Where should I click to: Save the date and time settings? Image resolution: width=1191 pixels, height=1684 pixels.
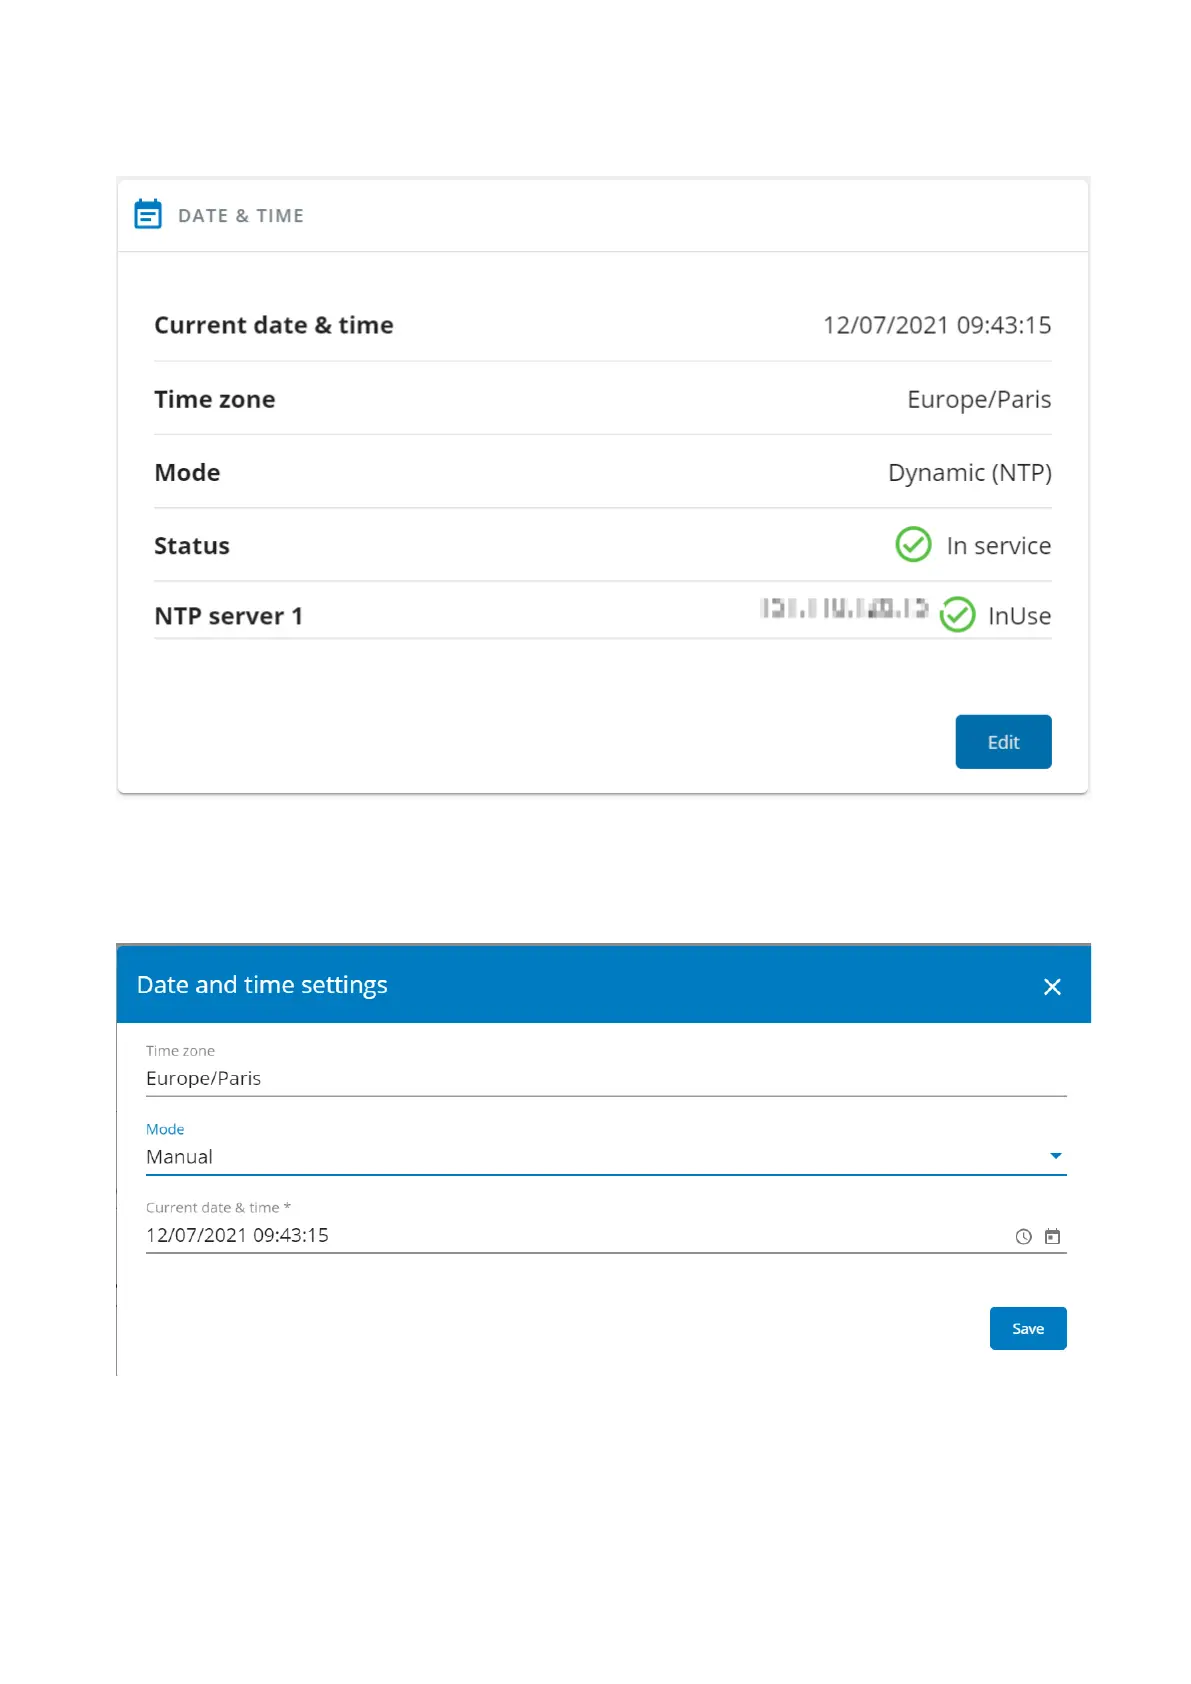[x=1027, y=1328]
